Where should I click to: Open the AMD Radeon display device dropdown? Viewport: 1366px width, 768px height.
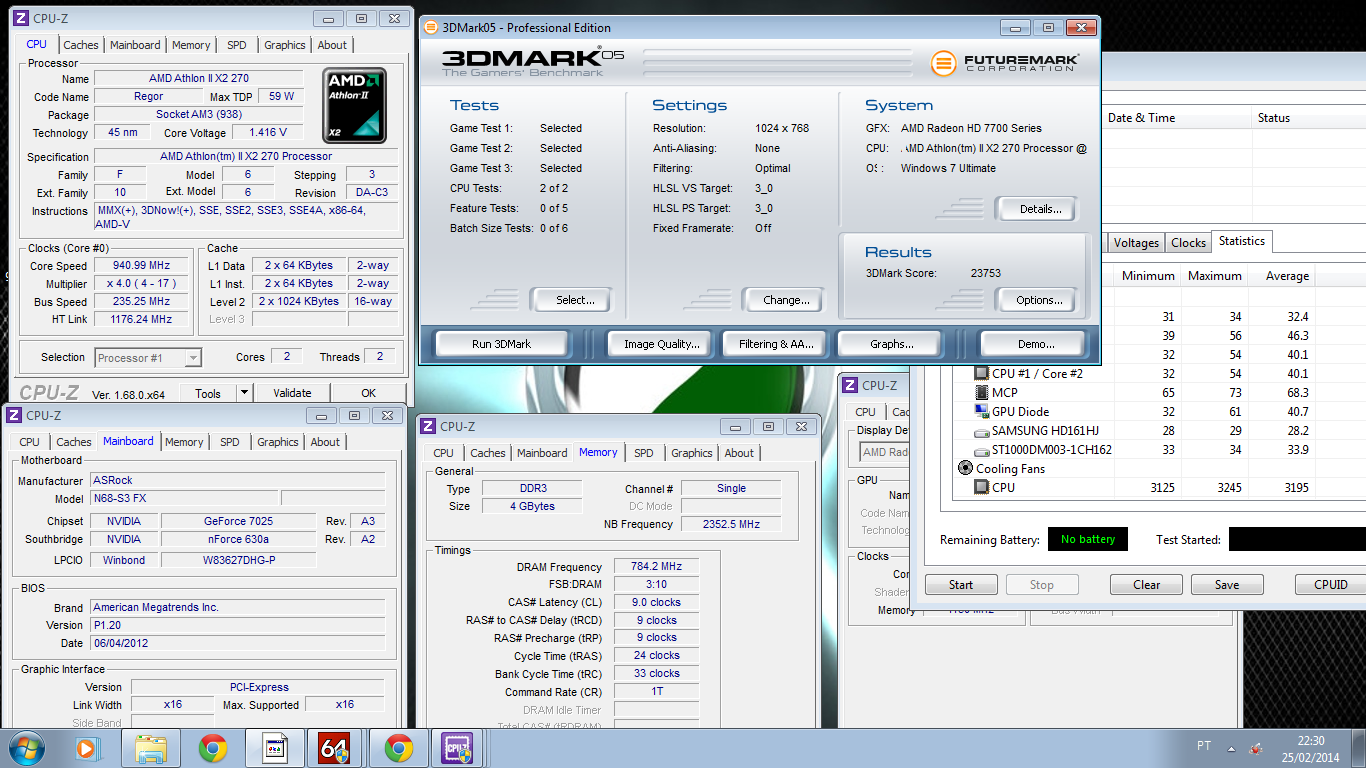884,452
